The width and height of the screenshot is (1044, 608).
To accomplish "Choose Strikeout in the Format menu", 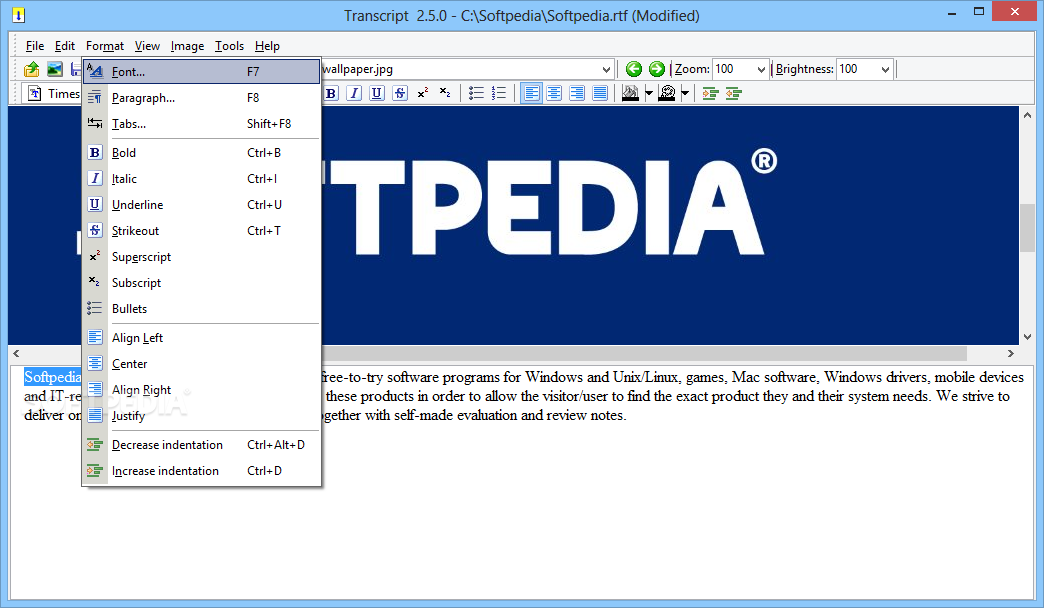I will tap(202, 230).
